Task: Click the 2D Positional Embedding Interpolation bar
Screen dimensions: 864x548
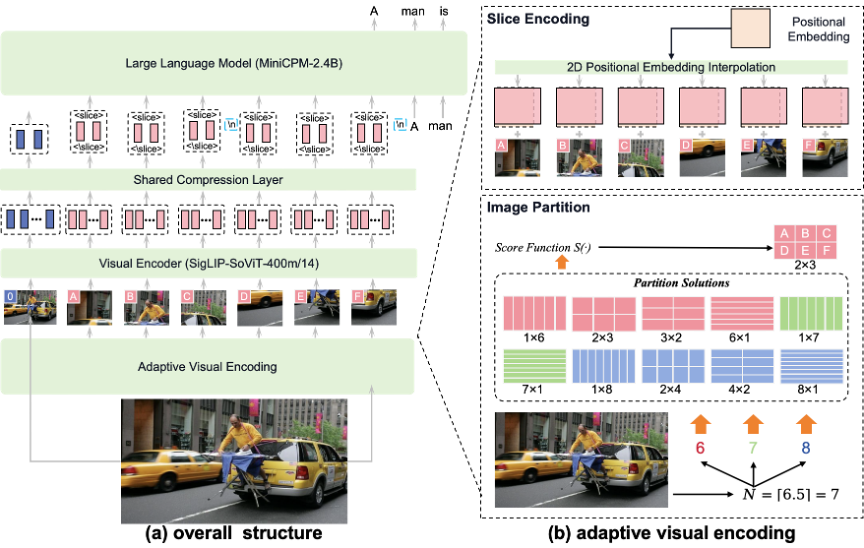Action: point(672,67)
